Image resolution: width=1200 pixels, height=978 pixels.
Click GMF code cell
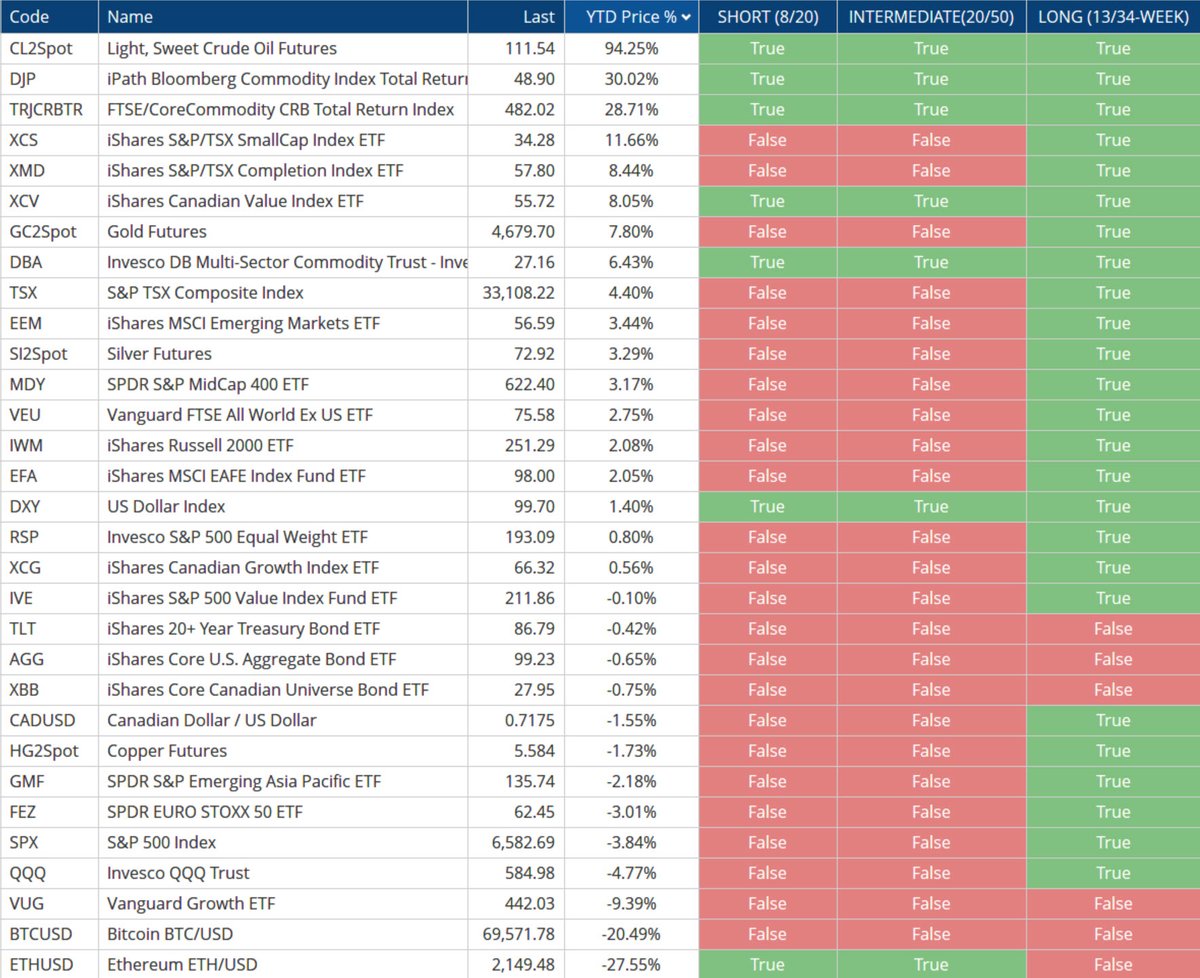coord(49,780)
